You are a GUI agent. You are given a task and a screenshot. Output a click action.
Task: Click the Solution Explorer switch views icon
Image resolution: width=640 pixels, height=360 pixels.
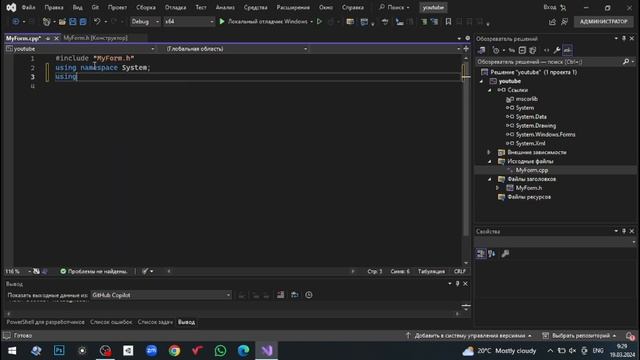click(x=482, y=50)
